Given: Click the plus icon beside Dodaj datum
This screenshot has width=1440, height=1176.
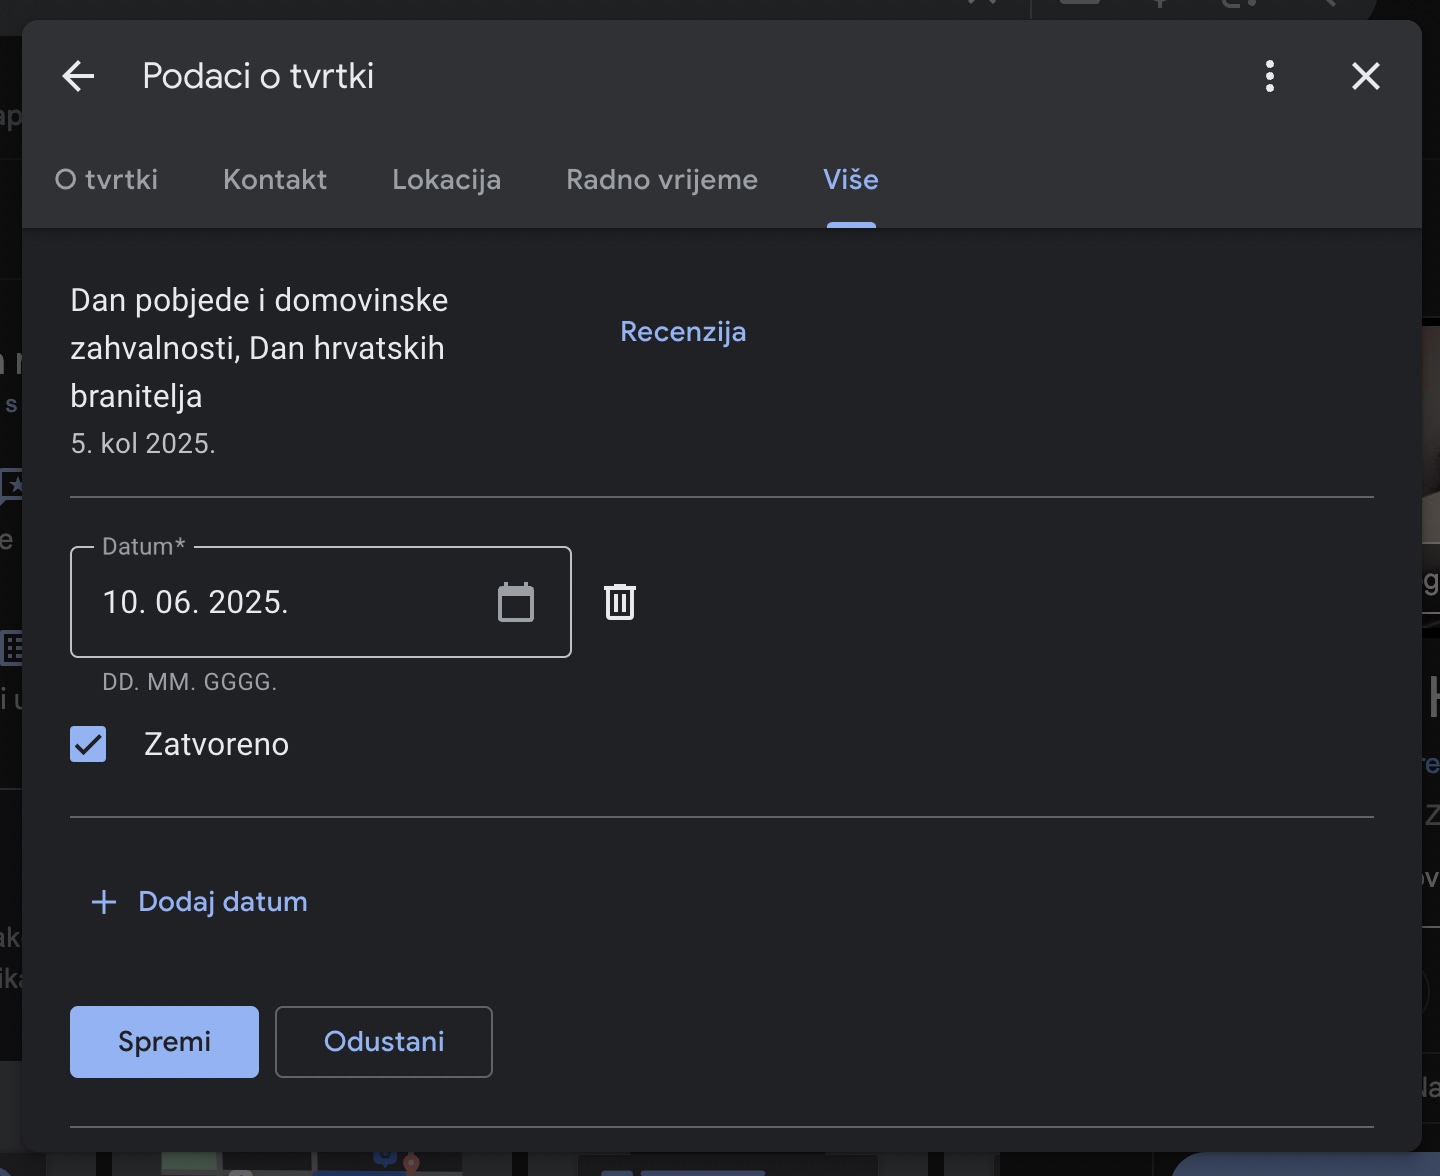Looking at the screenshot, I should pyautogui.click(x=104, y=902).
